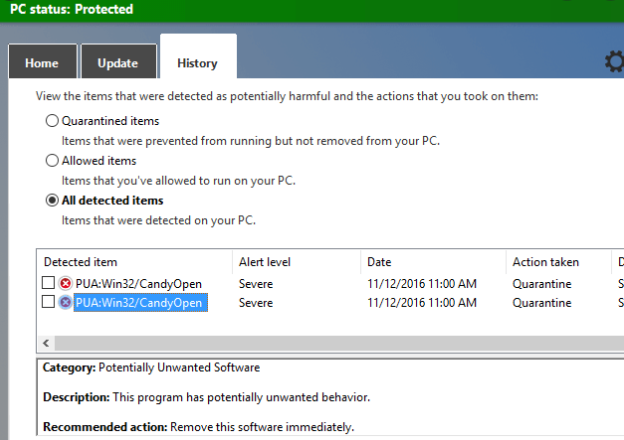The width and height of the screenshot is (624, 440).
Task: Open the History tab
Action: click(x=197, y=63)
